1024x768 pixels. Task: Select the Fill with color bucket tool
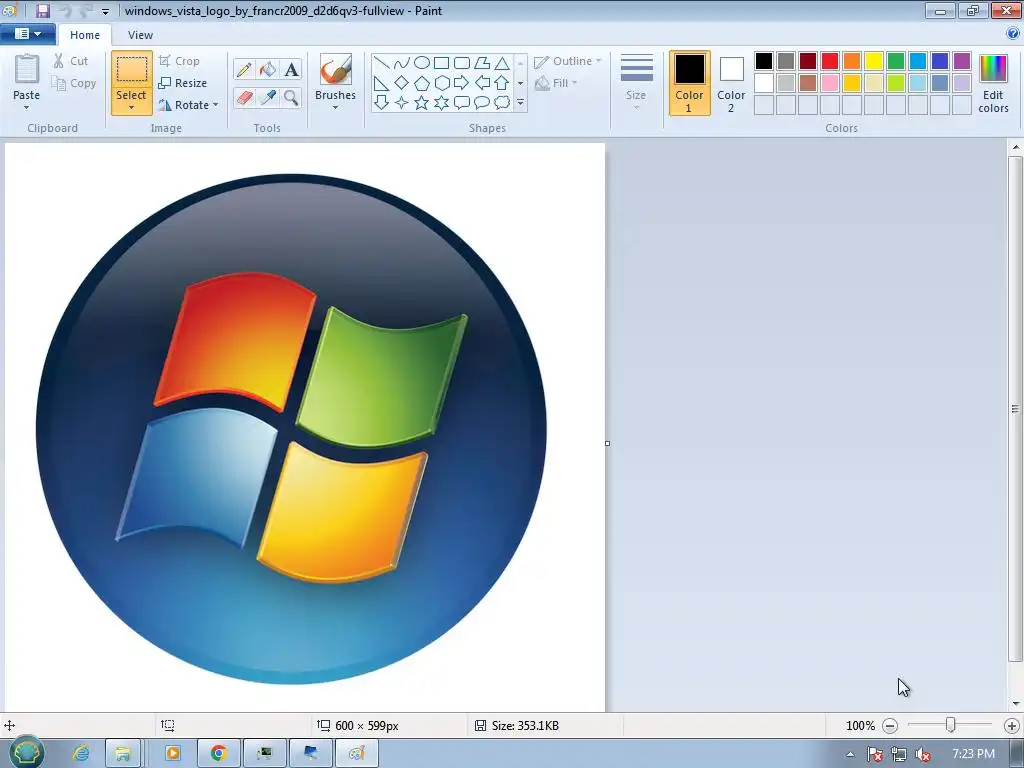pyautogui.click(x=268, y=69)
